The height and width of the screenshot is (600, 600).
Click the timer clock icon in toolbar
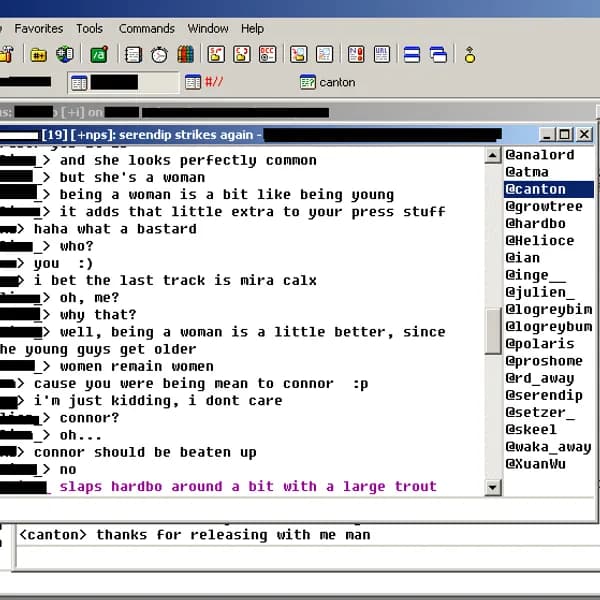coord(159,54)
